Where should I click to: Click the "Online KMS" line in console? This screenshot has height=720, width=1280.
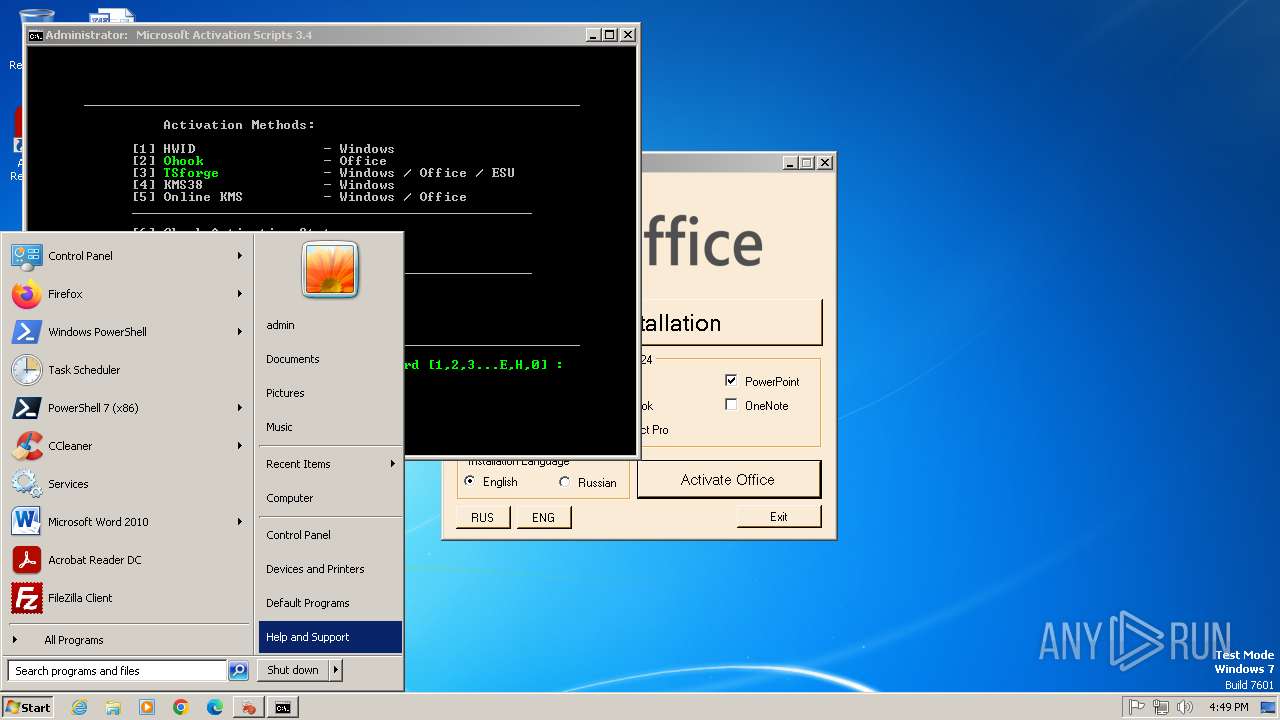pyautogui.click(x=299, y=197)
